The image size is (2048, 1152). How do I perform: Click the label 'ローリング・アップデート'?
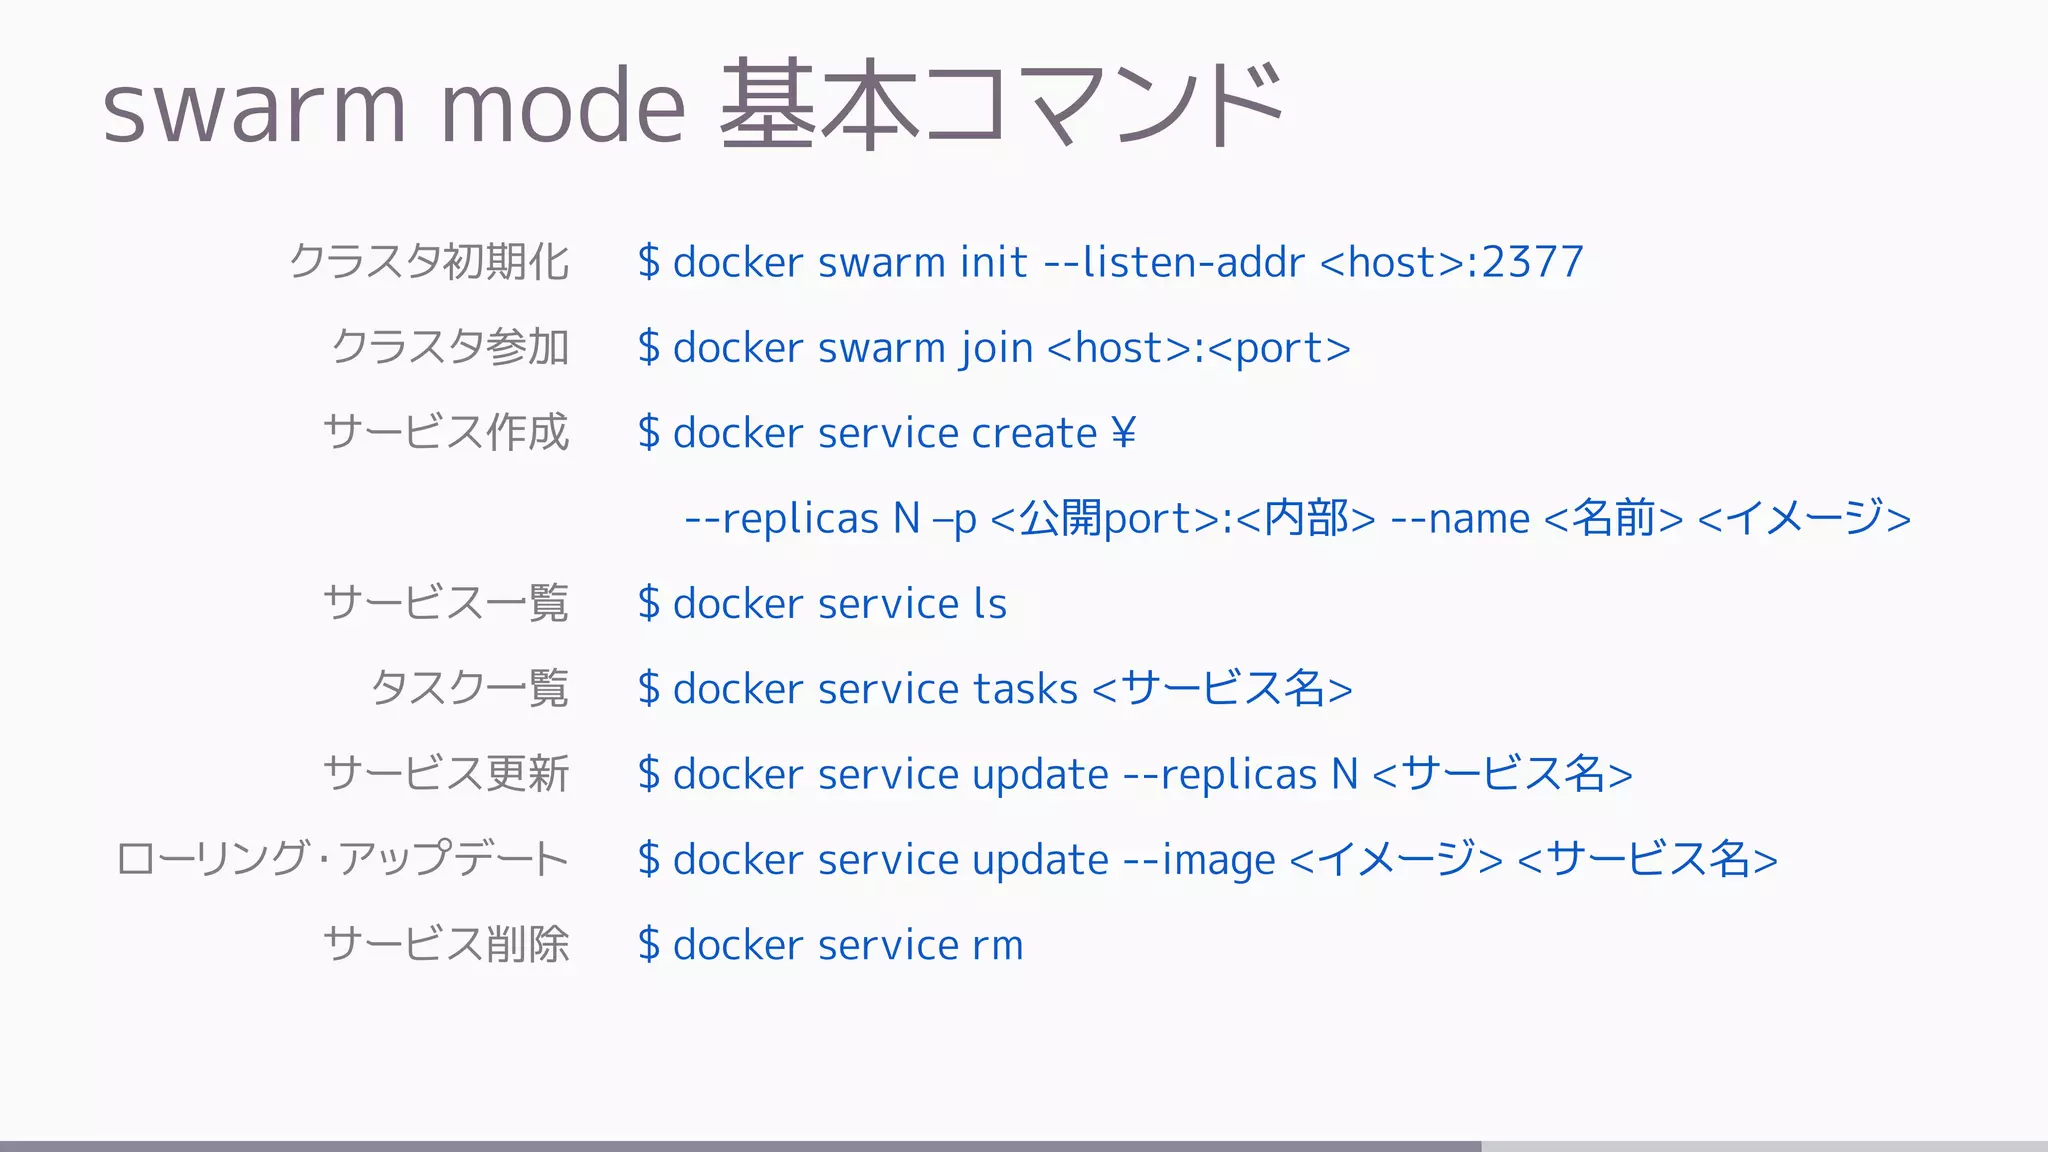click(x=342, y=859)
